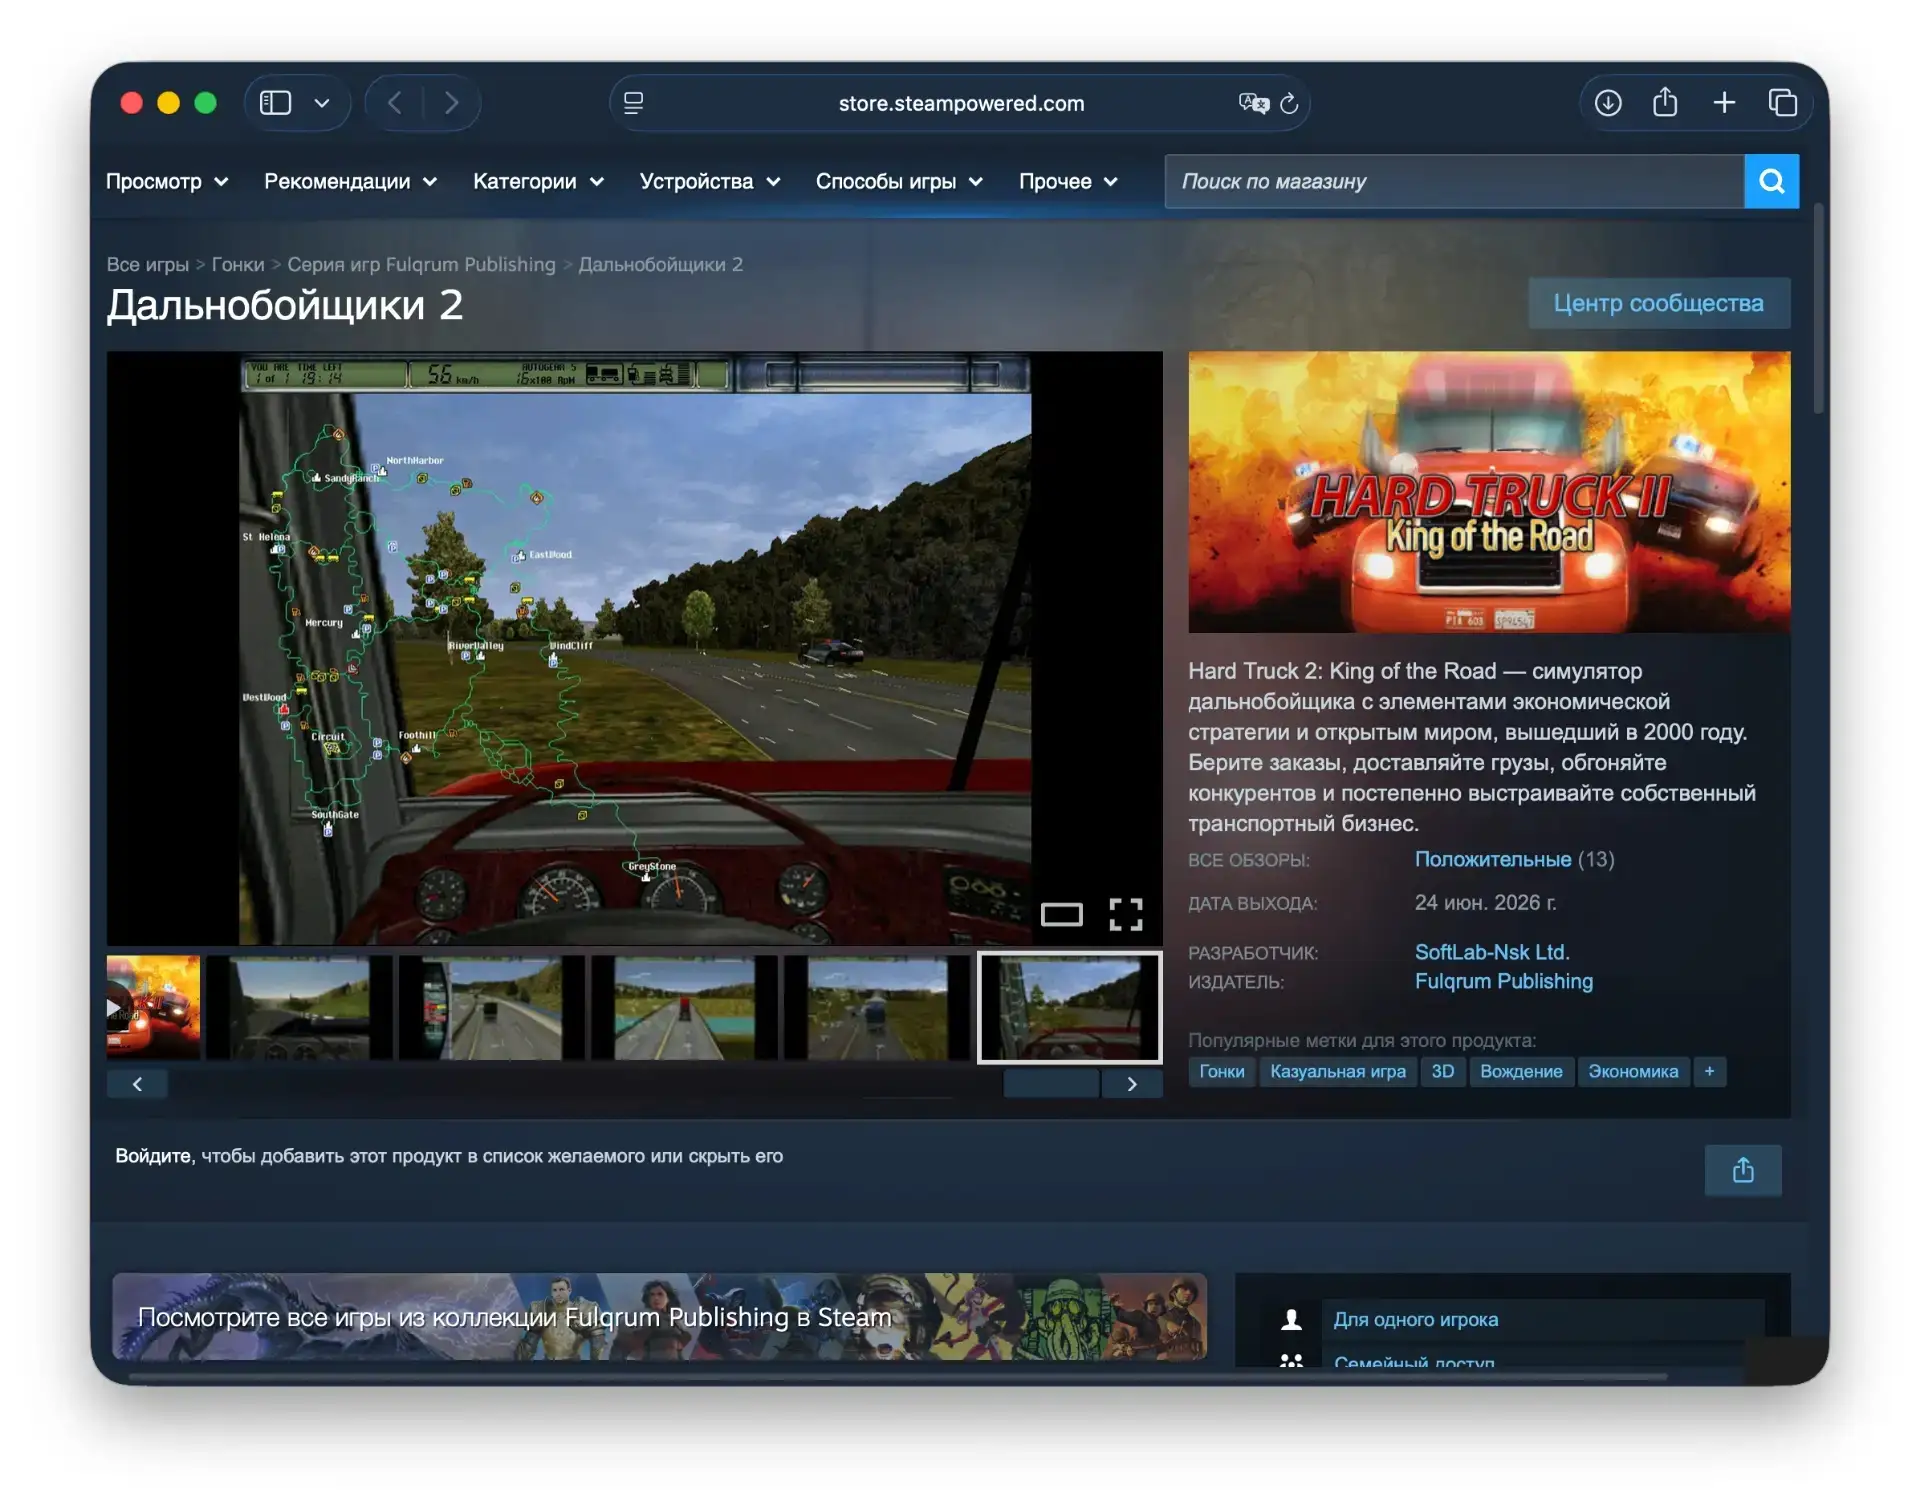The height and width of the screenshot is (1505, 1920).
Task: Expand the Прочее menu
Action: coord(1068,182)
